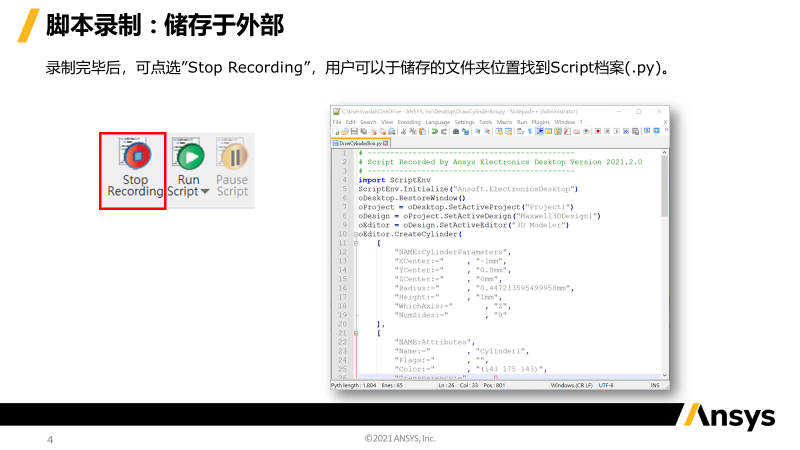This screenshot has width=800, height=450.
Task: Click the Zoom Out magnifier icon
Action: (x=487, y=132)
